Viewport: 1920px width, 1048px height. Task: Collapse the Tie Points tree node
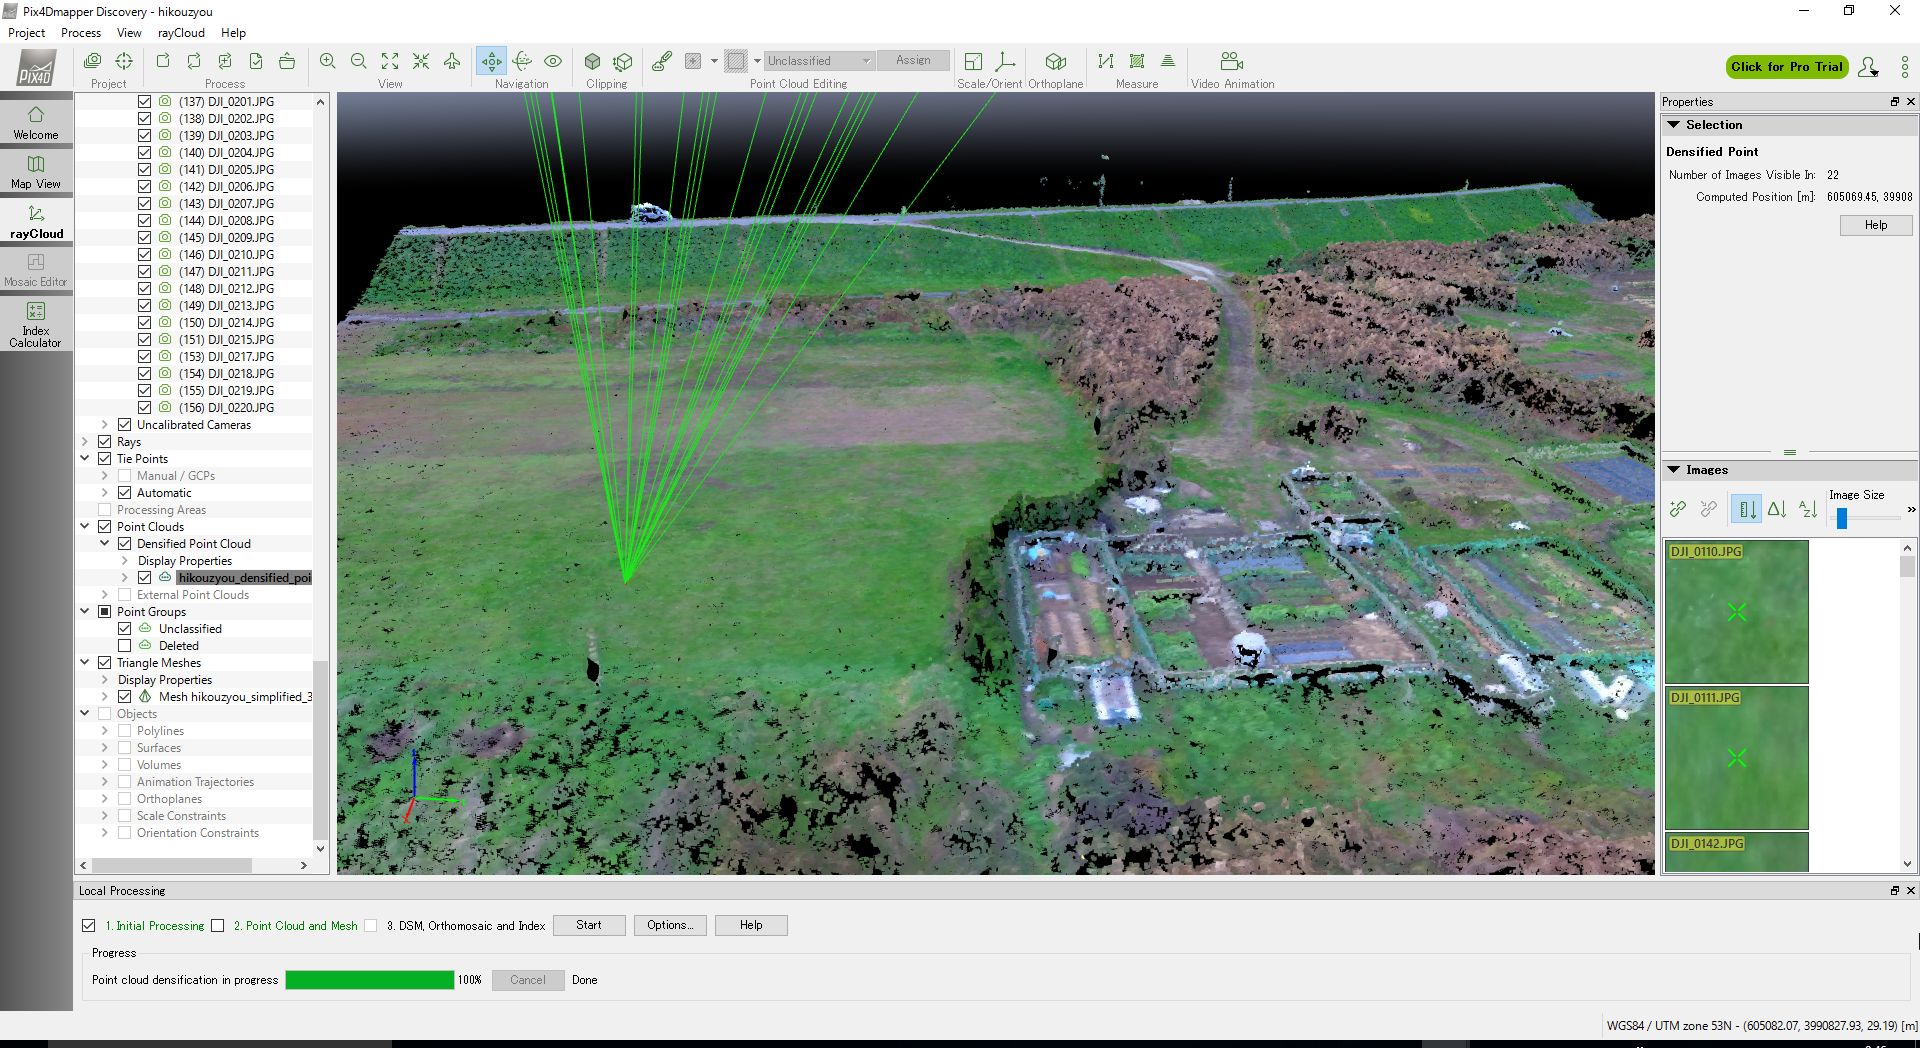pyautogui.click(x=85, y=458)
